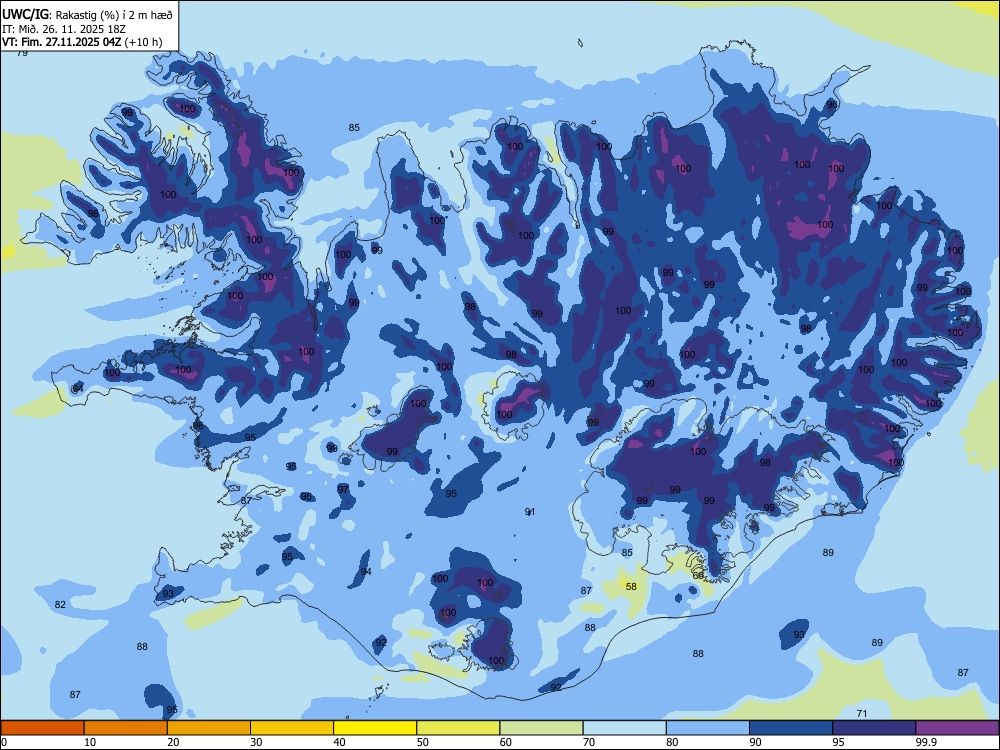
Task: Click the legend tick label '40'
Action: [x=340, y=742]
